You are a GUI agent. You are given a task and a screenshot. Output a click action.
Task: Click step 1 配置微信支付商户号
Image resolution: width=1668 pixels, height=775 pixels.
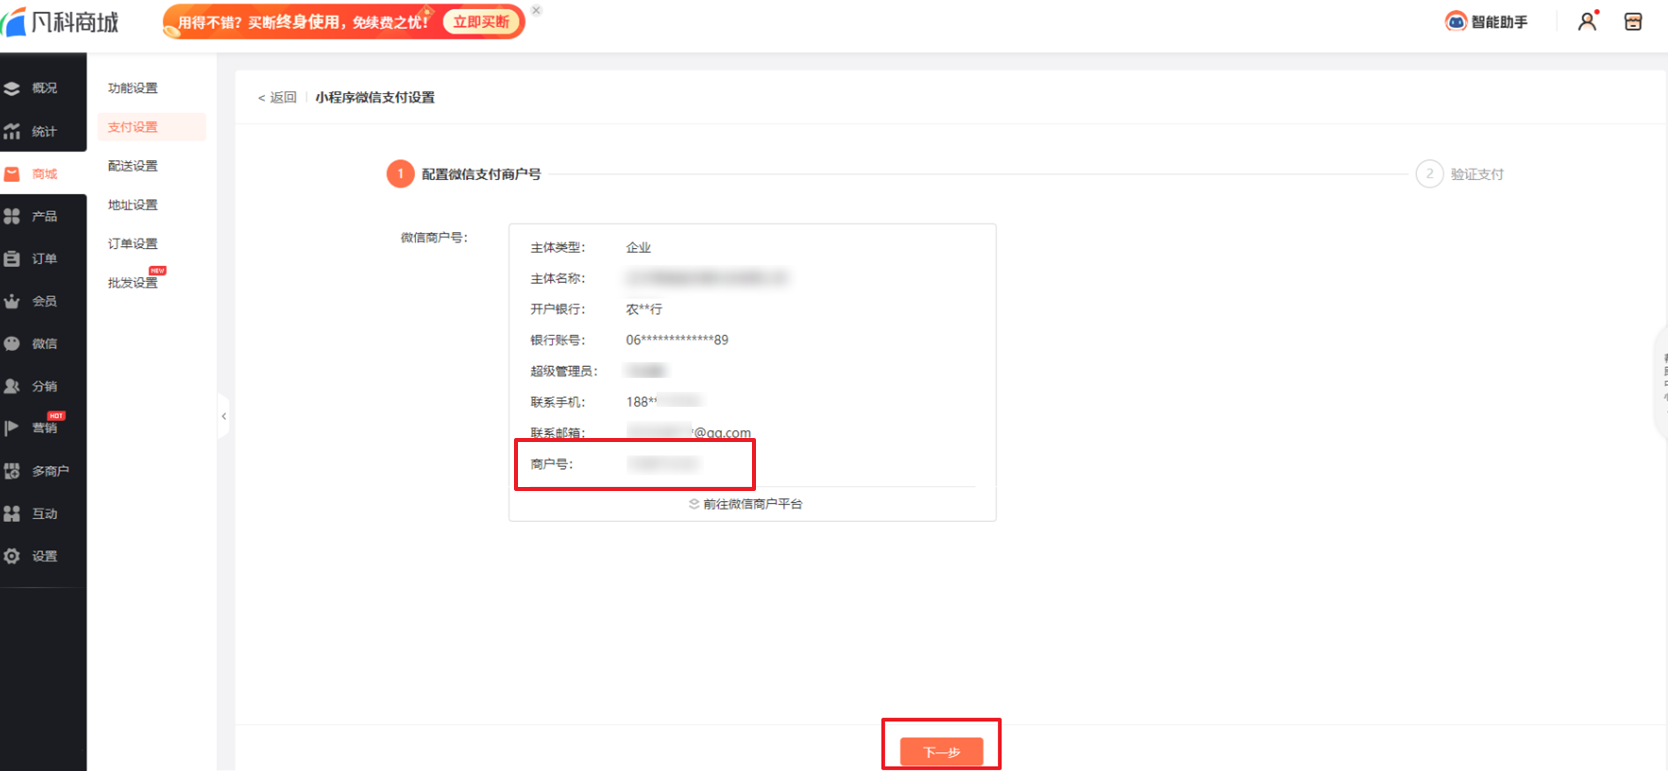464,174
